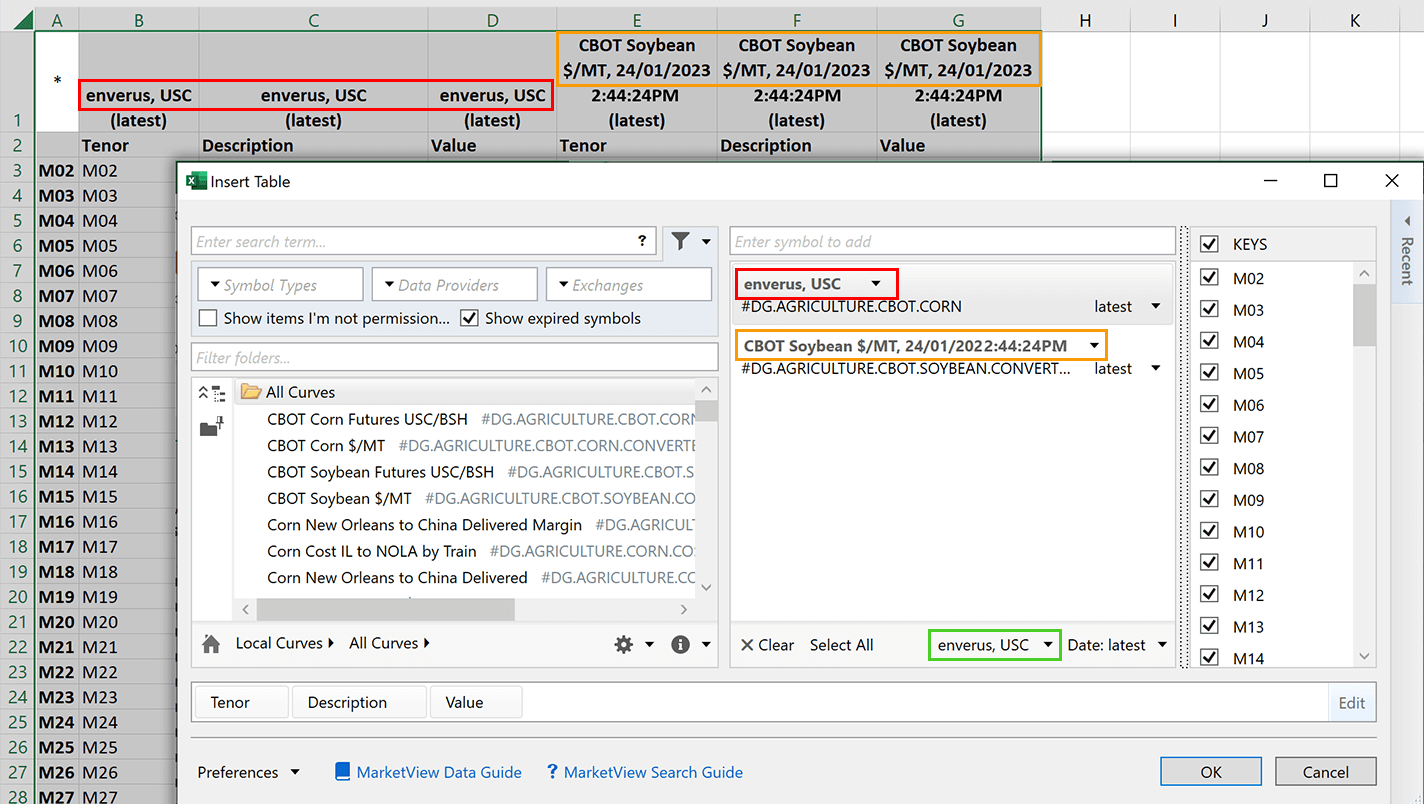Viewport: 1424px width, 804px height.
Task: Open the gear settings icon
Action: pyautogui.click(x=624, y=645)
